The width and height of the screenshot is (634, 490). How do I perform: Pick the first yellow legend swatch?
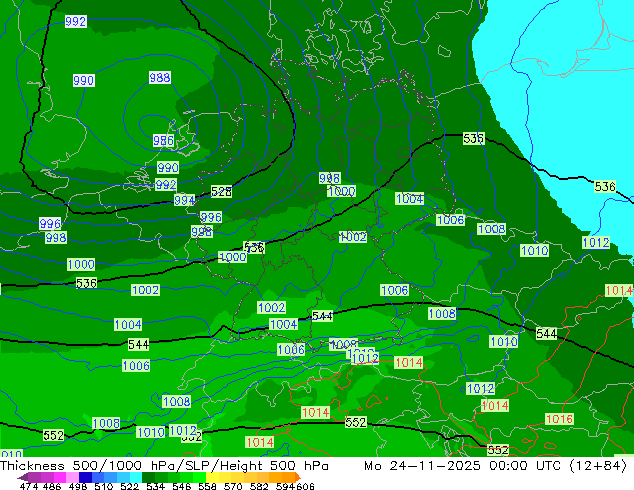click(212, 477)
